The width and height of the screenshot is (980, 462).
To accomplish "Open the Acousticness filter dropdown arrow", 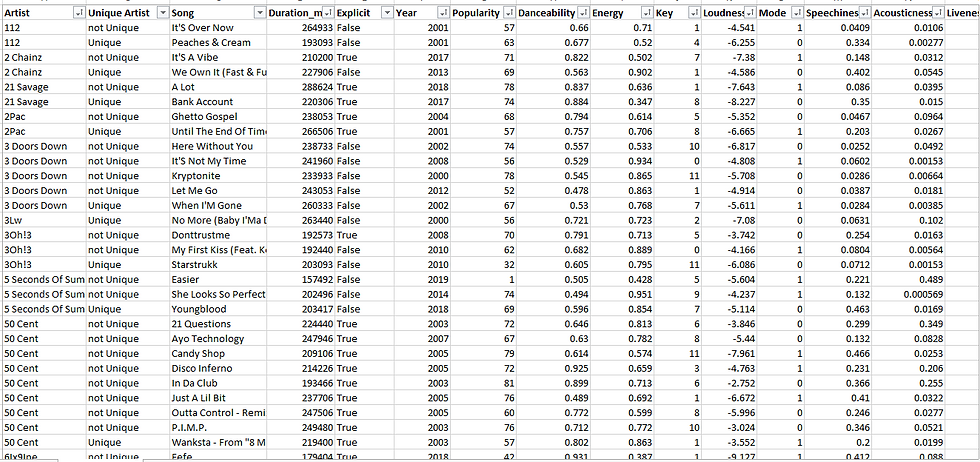I will 938,13.
